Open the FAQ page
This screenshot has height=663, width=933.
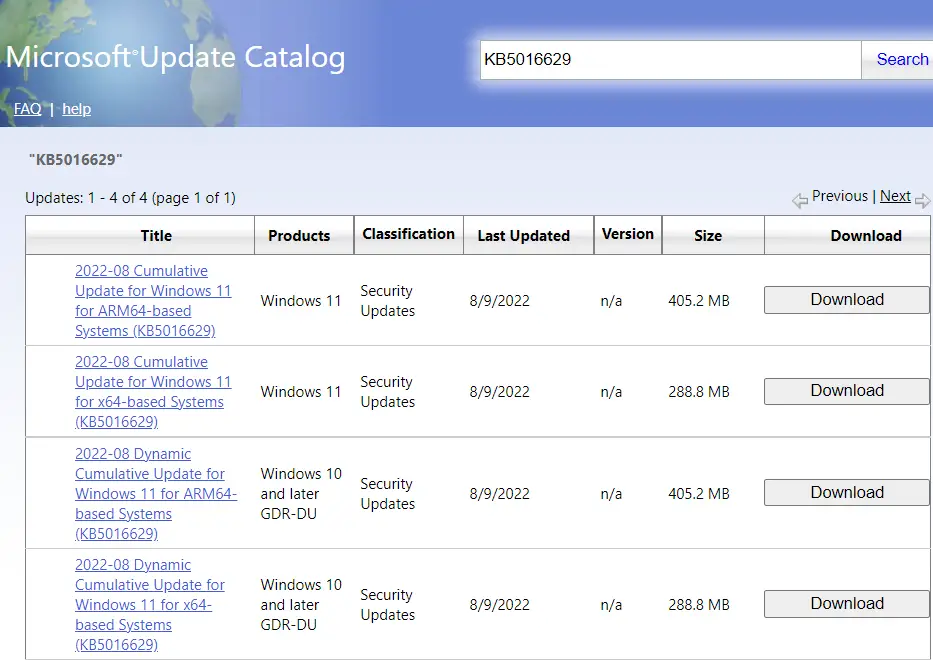[x=27, y=109]
